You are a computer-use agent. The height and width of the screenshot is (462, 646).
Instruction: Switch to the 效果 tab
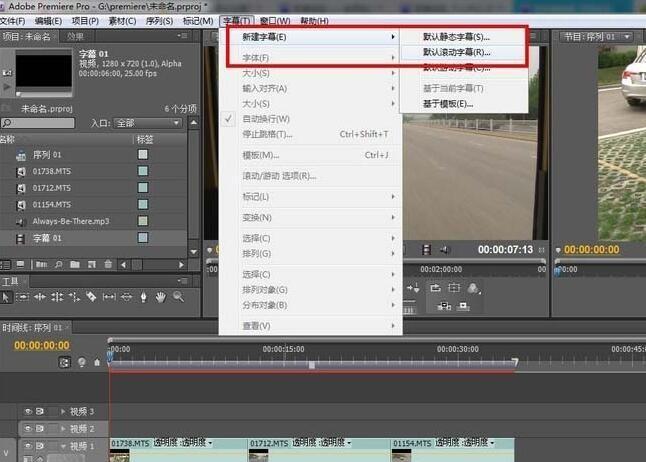pos(75,37)
